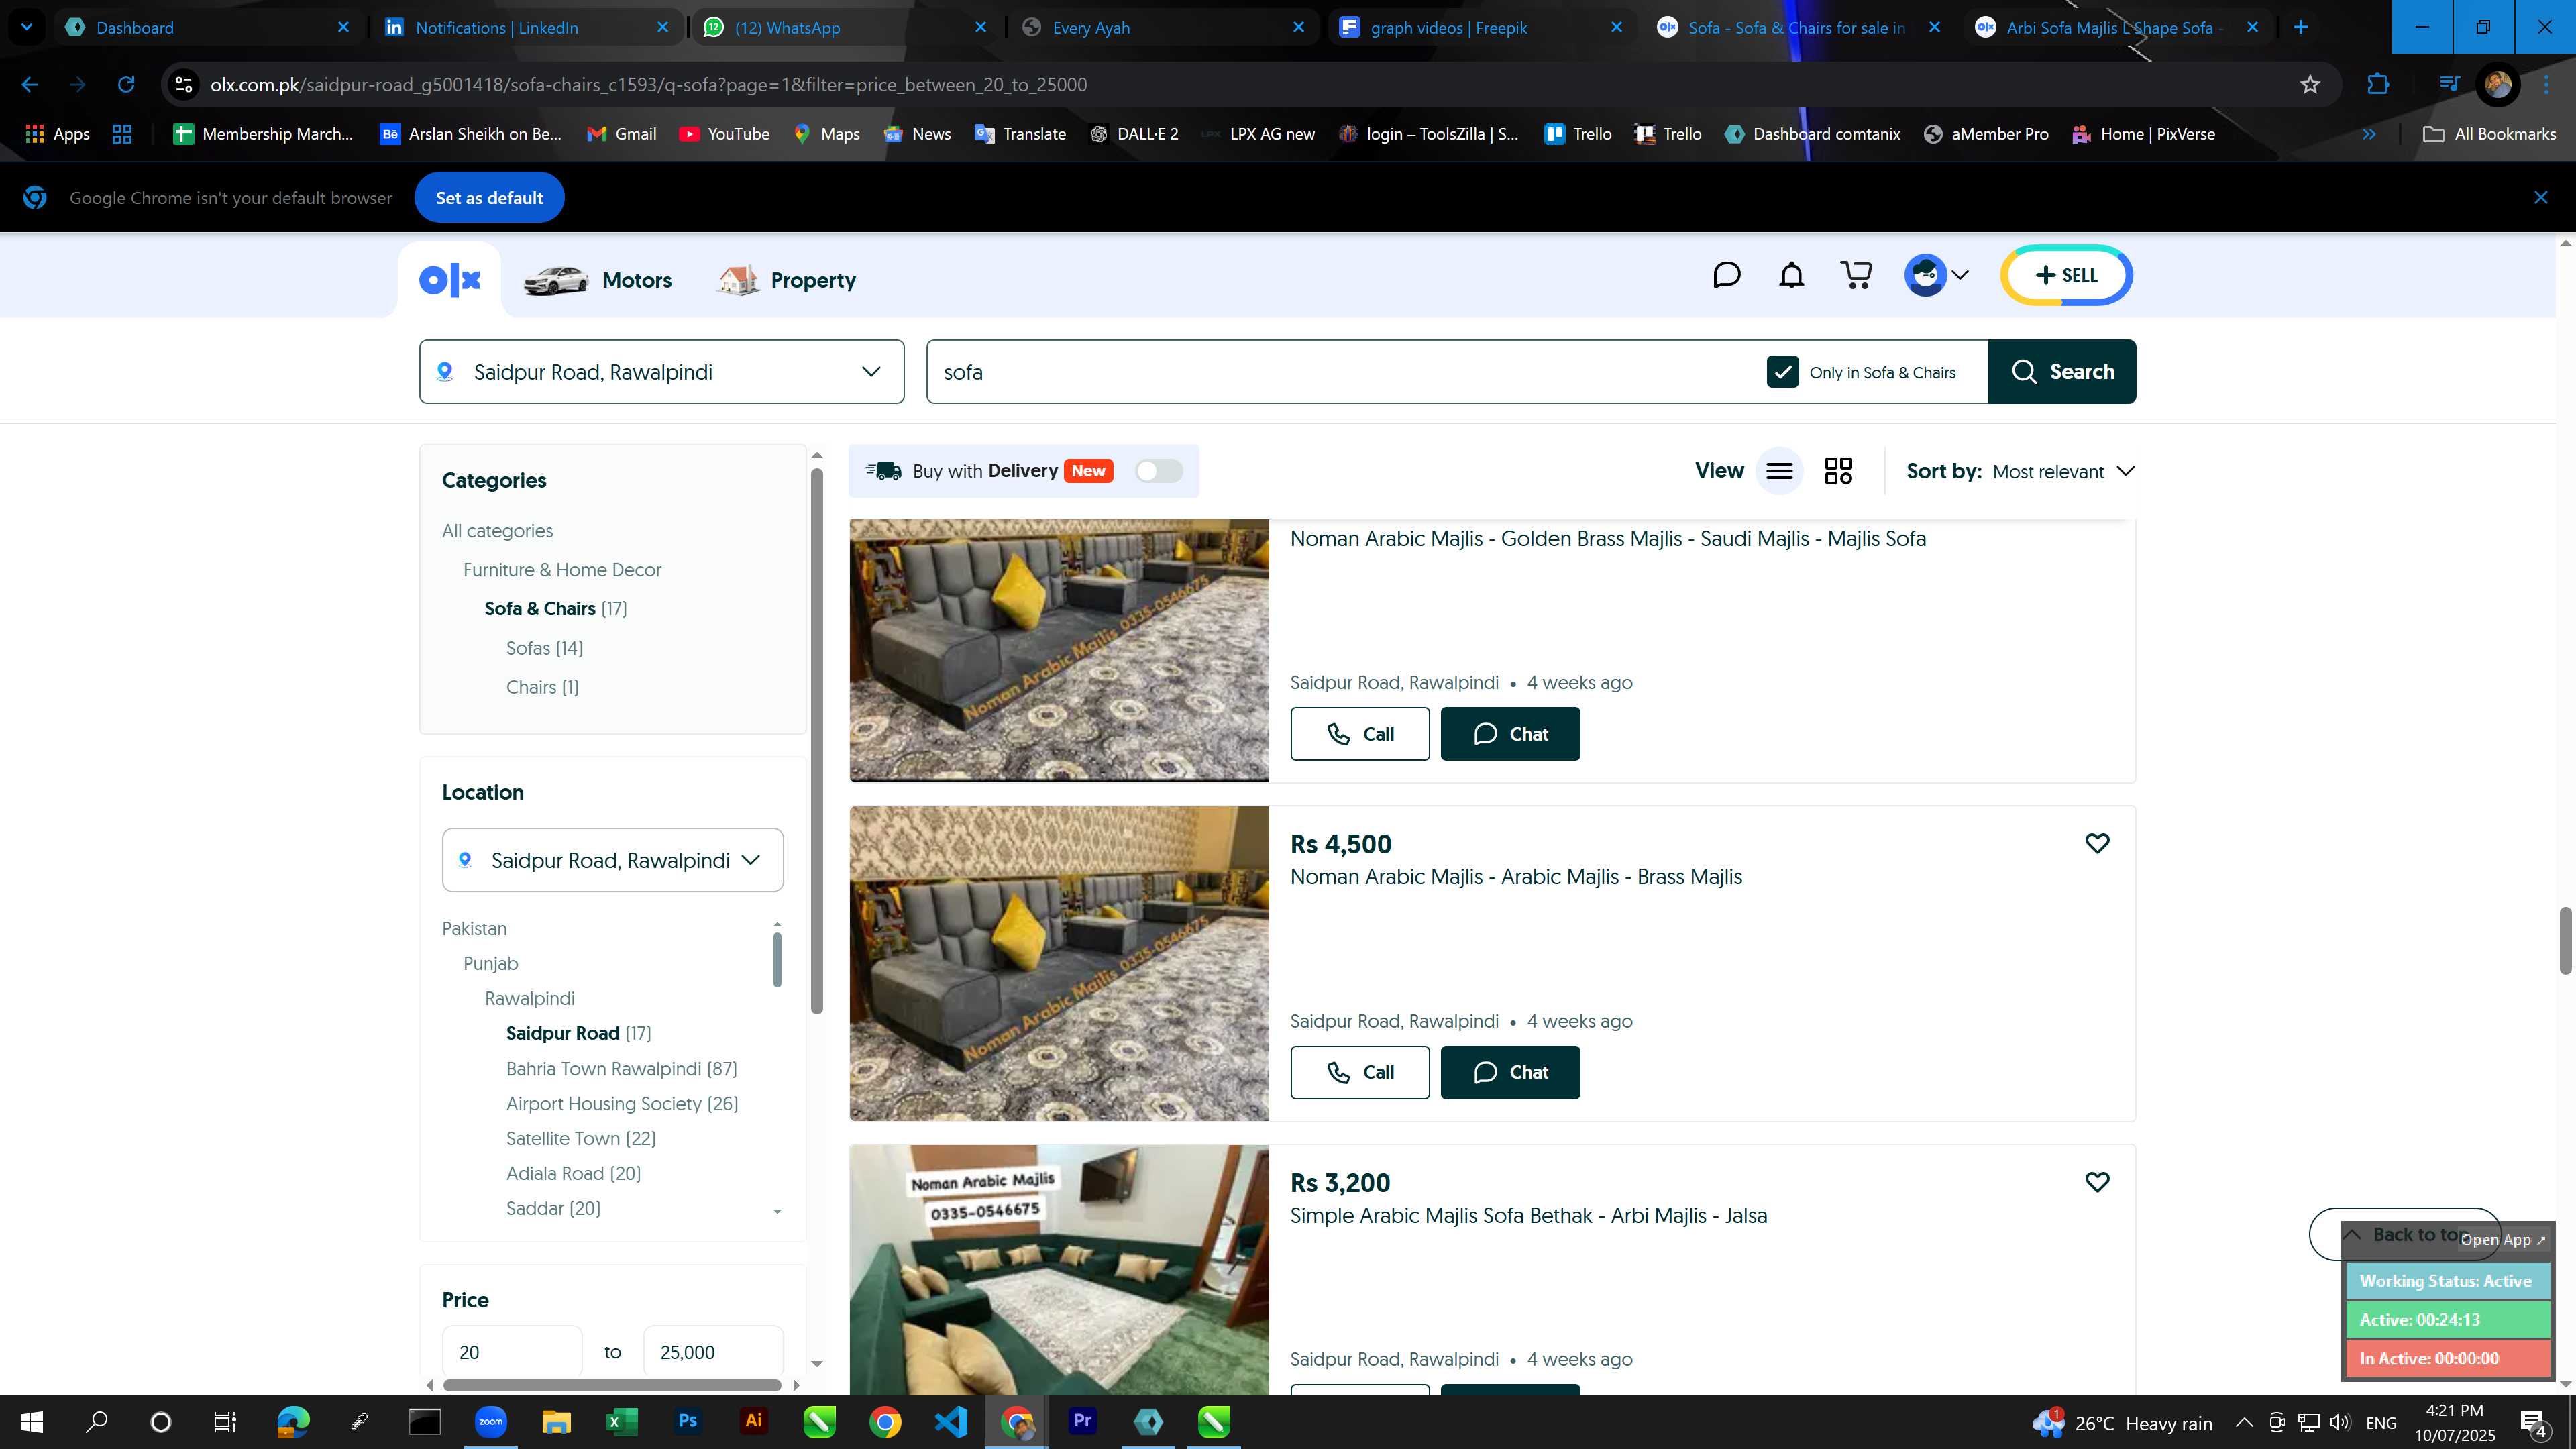
Task: Expand the Saidpur Road location selector in search bar
Action: pos(662,372)
